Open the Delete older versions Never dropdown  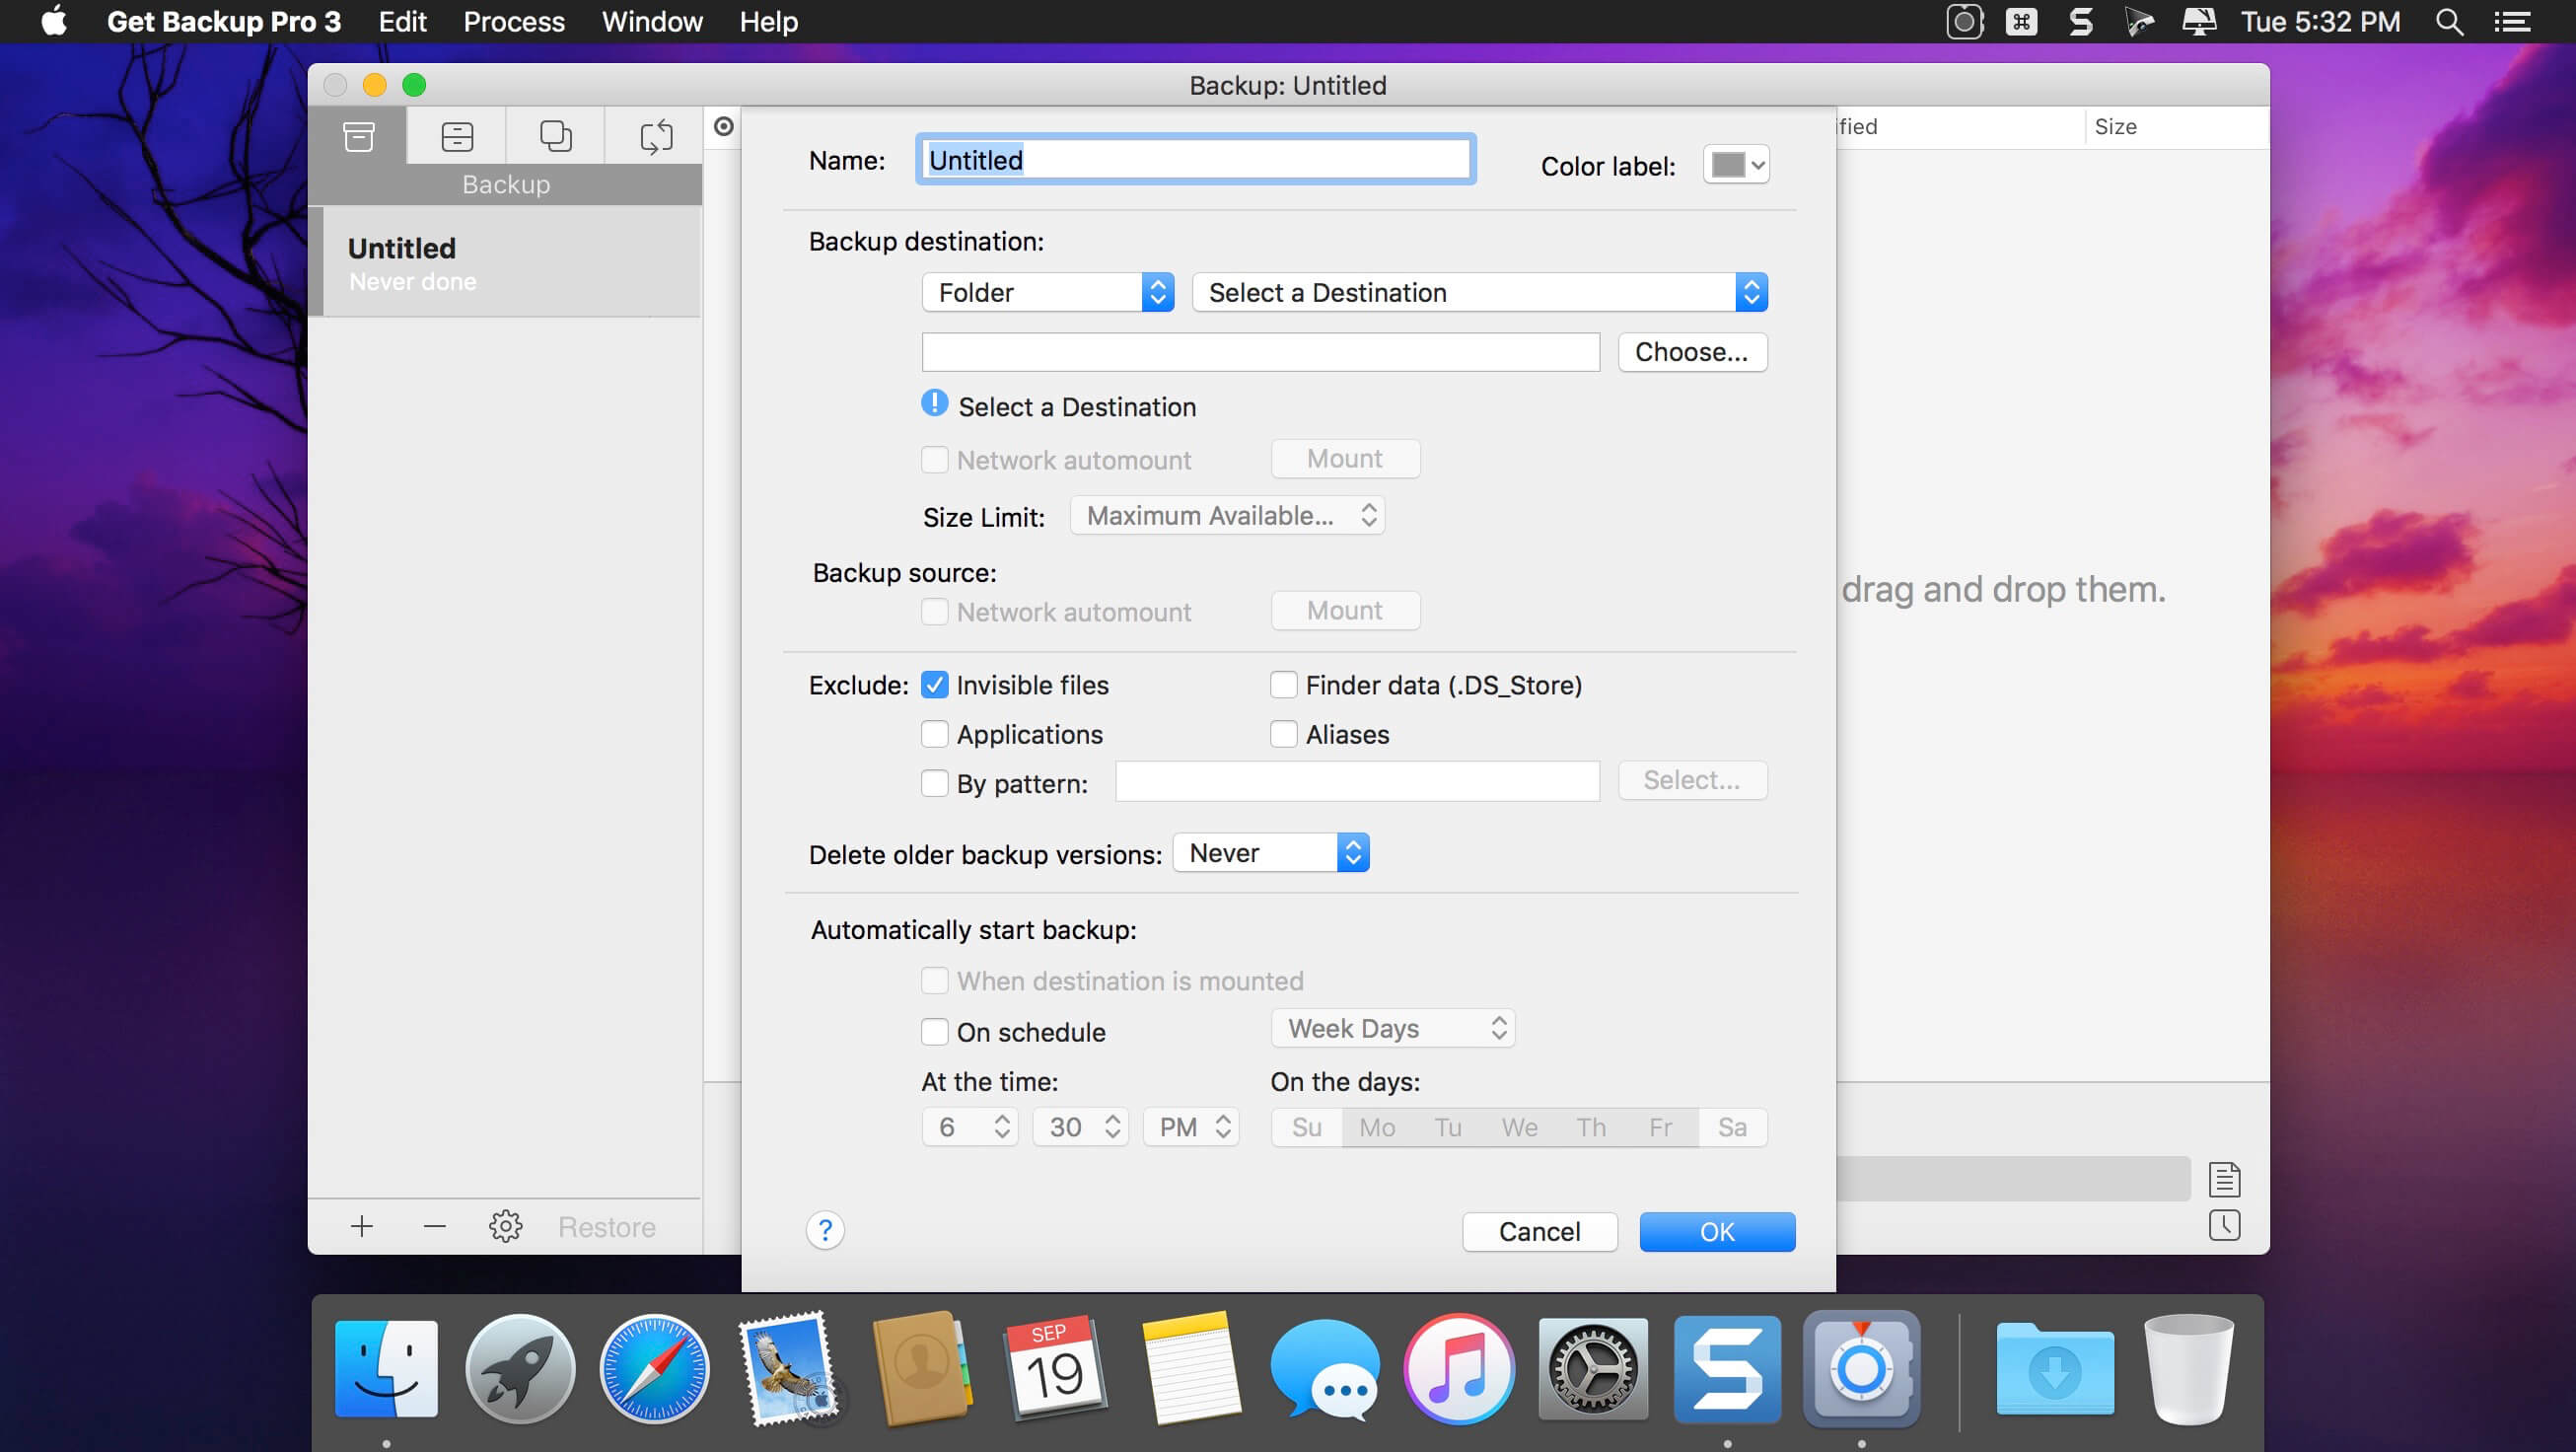click(1270, 853)
